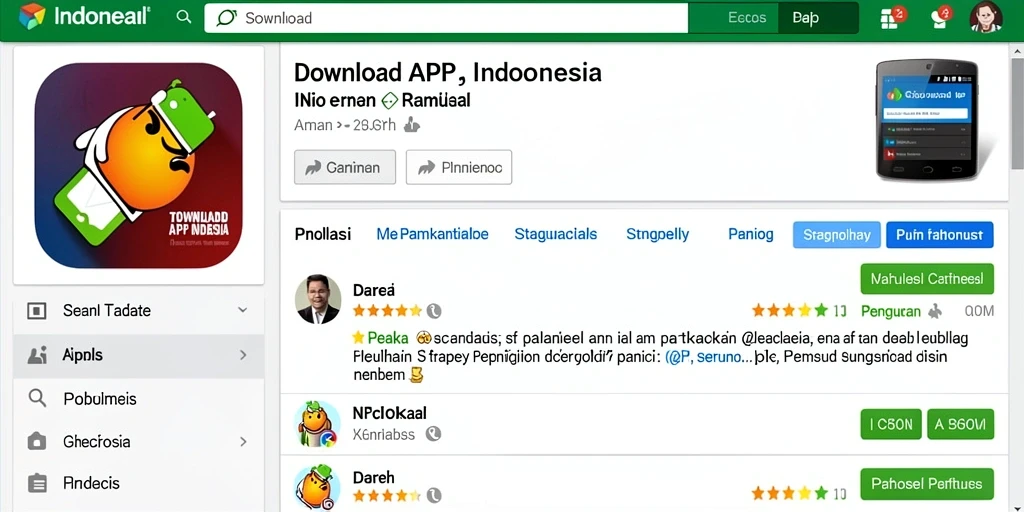Viewport: 1024px width, 512px height.
Task: Open the user profile avatar
Action: coord(985,17)
